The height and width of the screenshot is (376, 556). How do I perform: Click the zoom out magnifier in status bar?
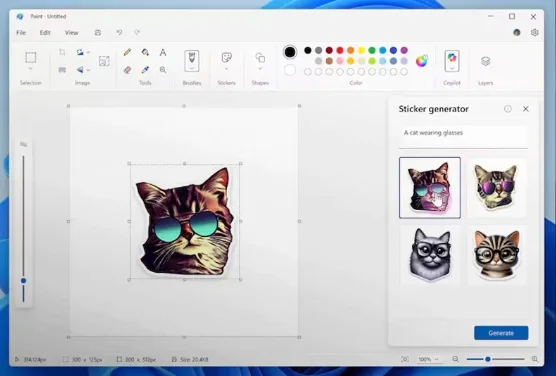click(x=456, y=359)
